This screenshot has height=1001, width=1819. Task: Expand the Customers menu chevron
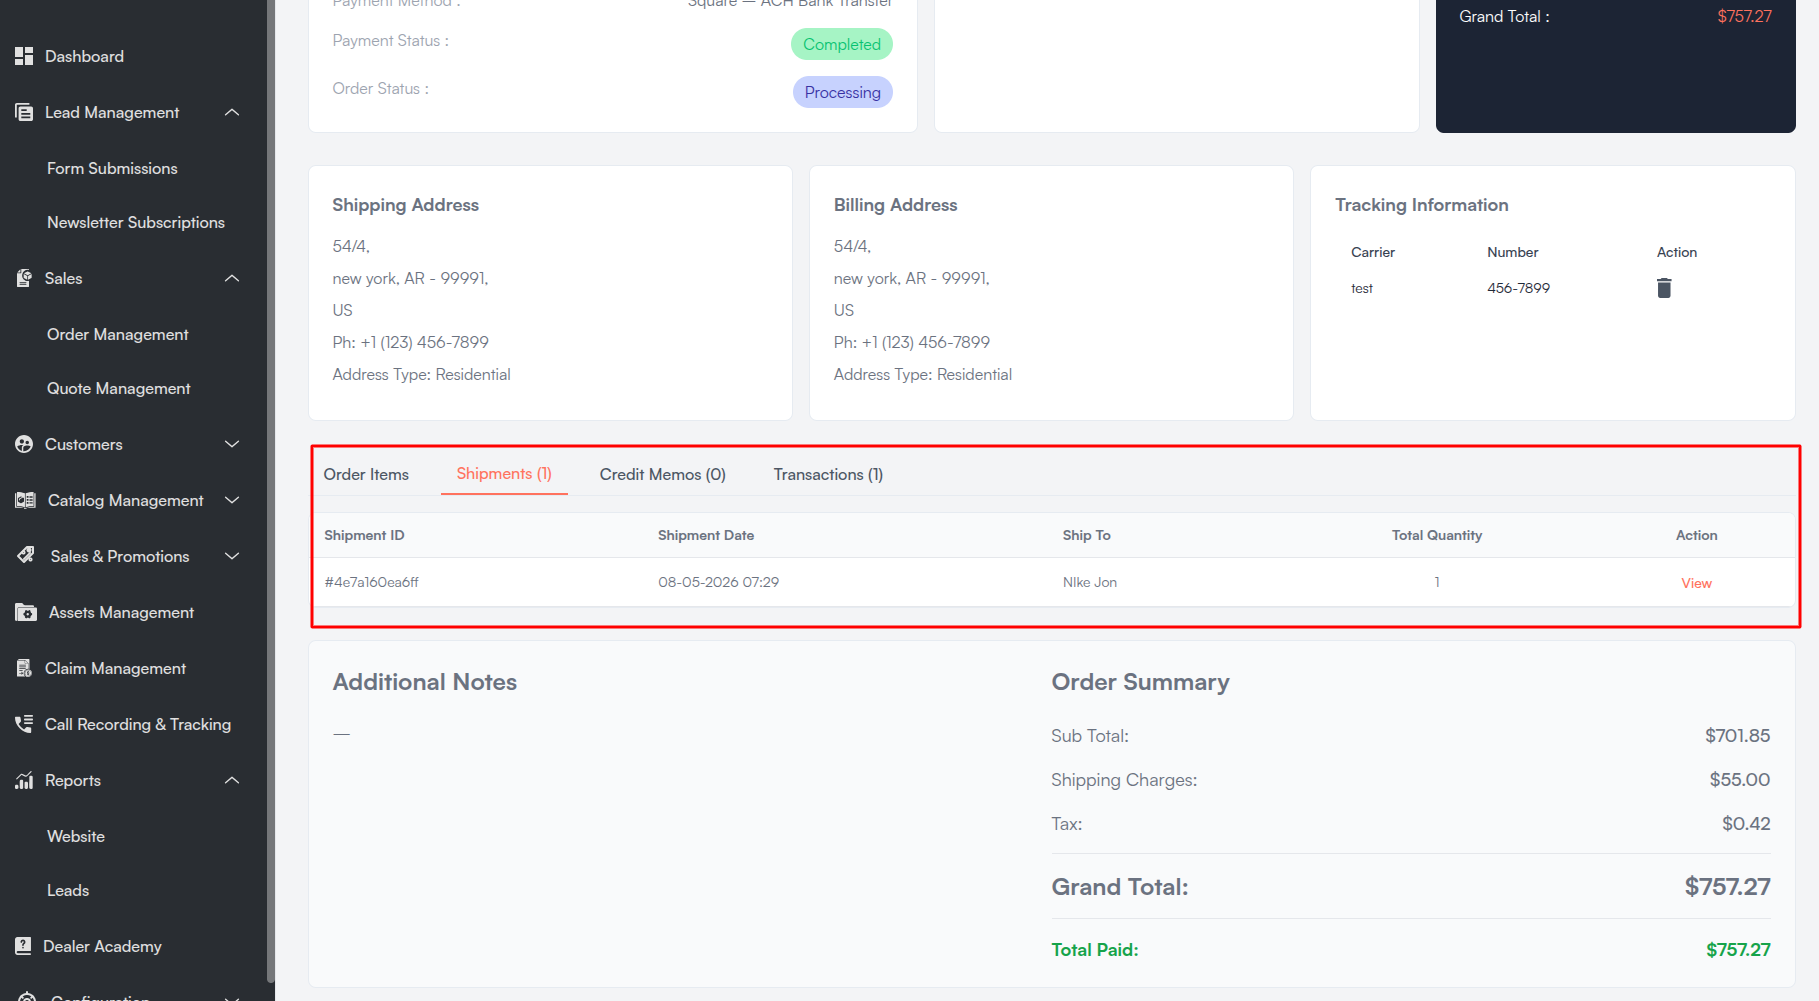[x=232, y=444]
